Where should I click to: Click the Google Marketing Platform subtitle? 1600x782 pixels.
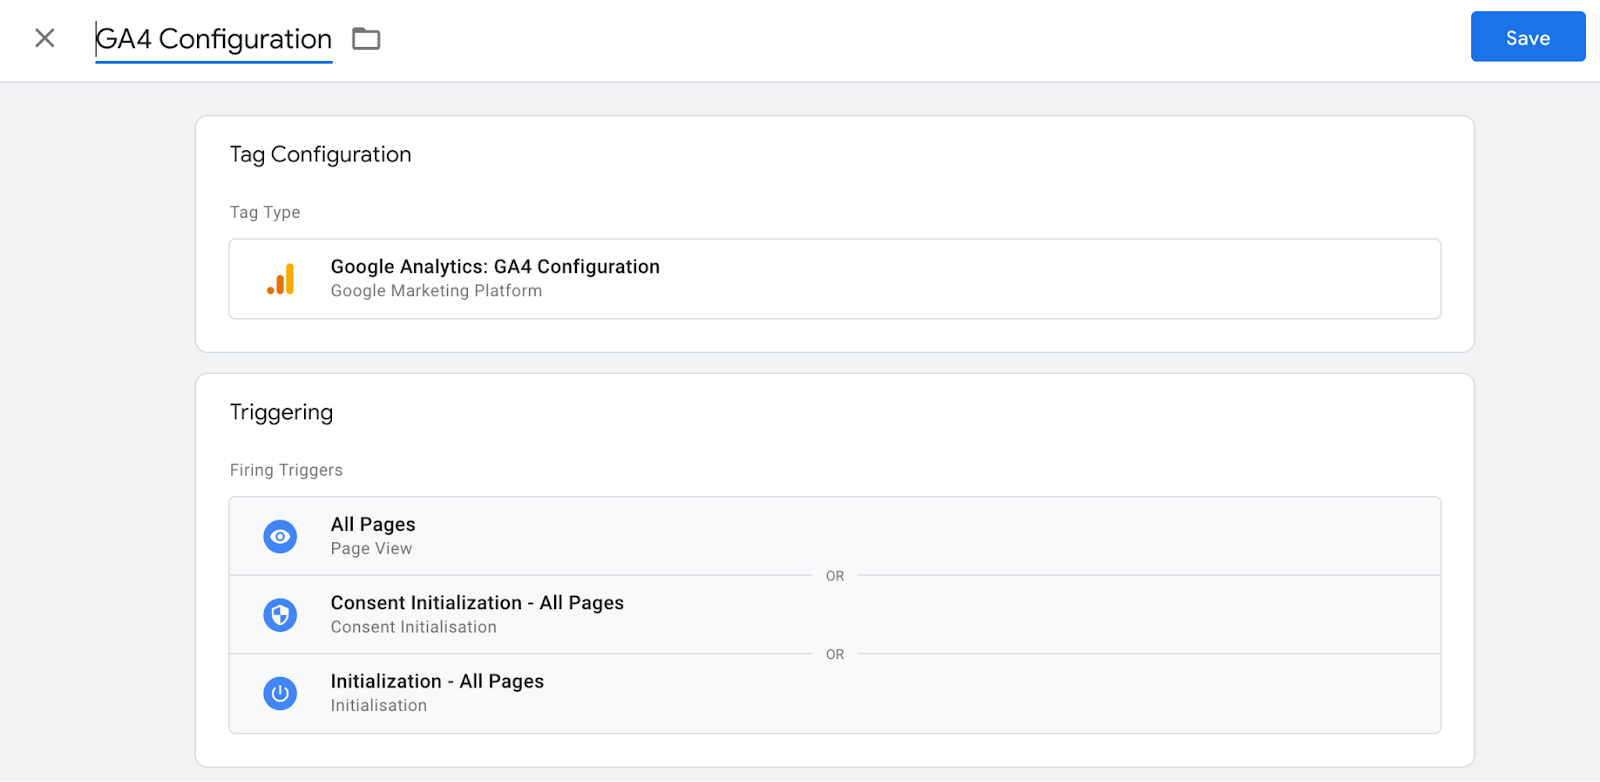click(x=436, y=291)
